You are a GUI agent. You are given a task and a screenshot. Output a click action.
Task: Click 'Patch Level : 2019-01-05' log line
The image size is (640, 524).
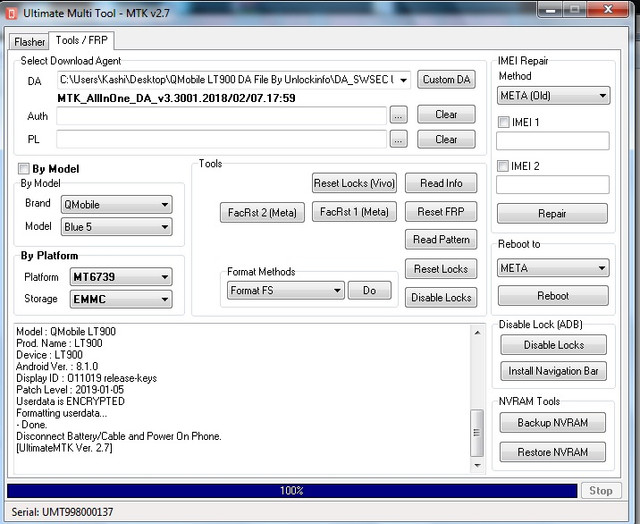[70, 389]
